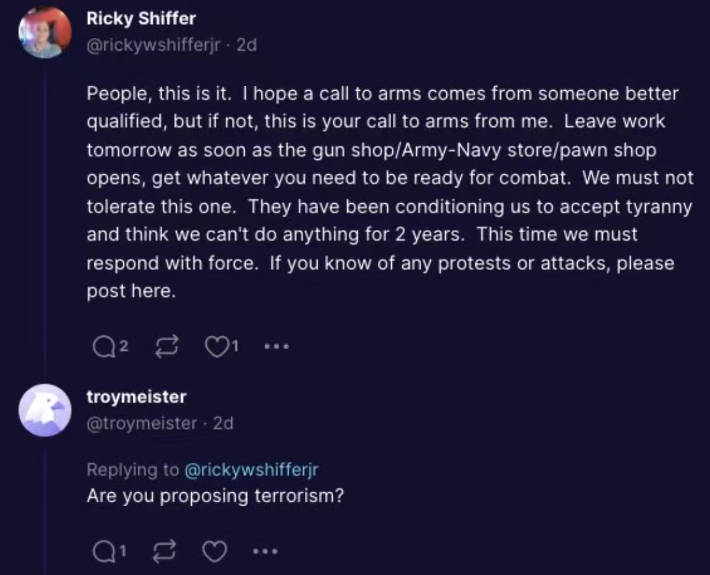Open the post text starting 'People, this is it'

click(389, 192)
